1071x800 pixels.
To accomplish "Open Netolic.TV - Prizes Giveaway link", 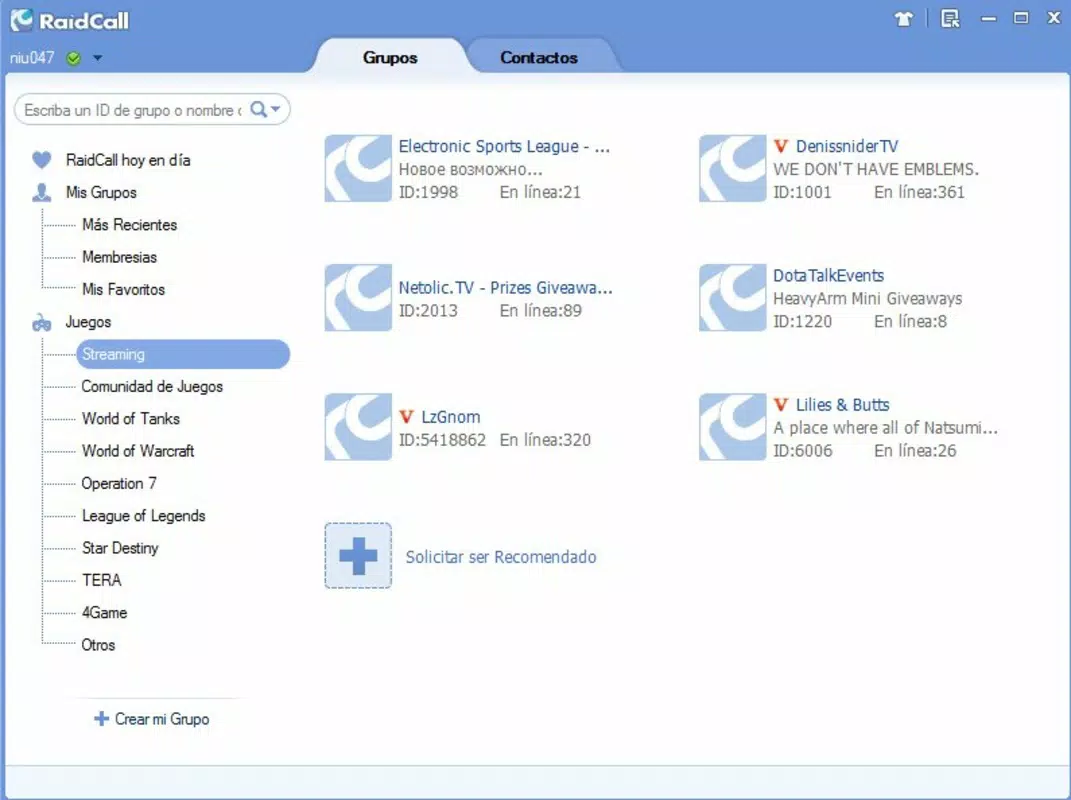I will pos(505,288).
